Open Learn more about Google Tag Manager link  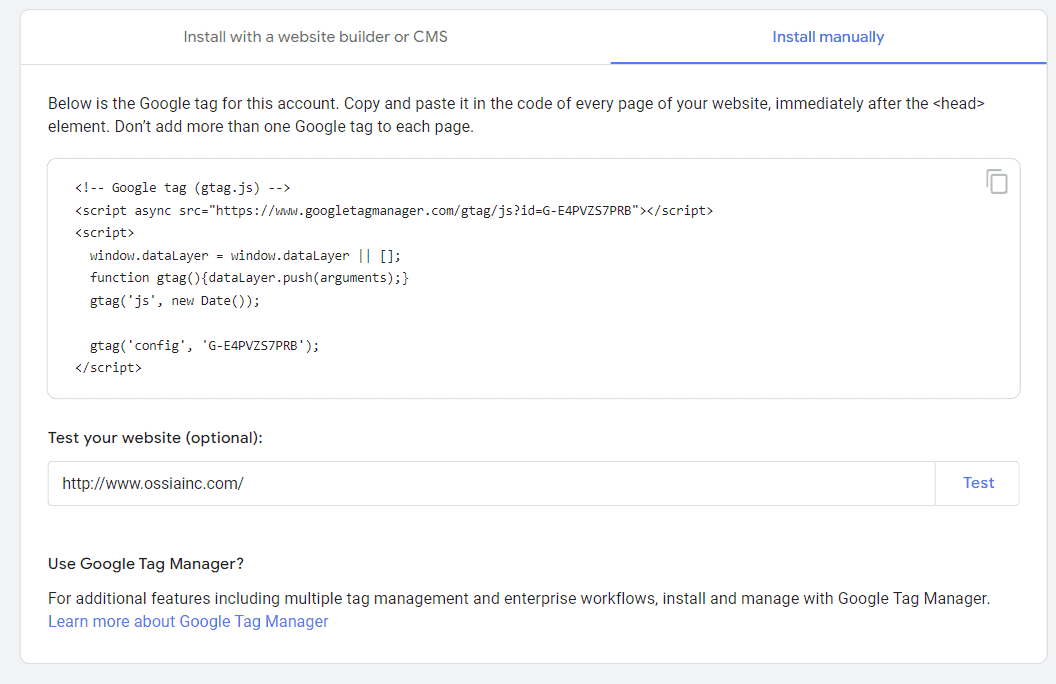[x=188, y=621]
